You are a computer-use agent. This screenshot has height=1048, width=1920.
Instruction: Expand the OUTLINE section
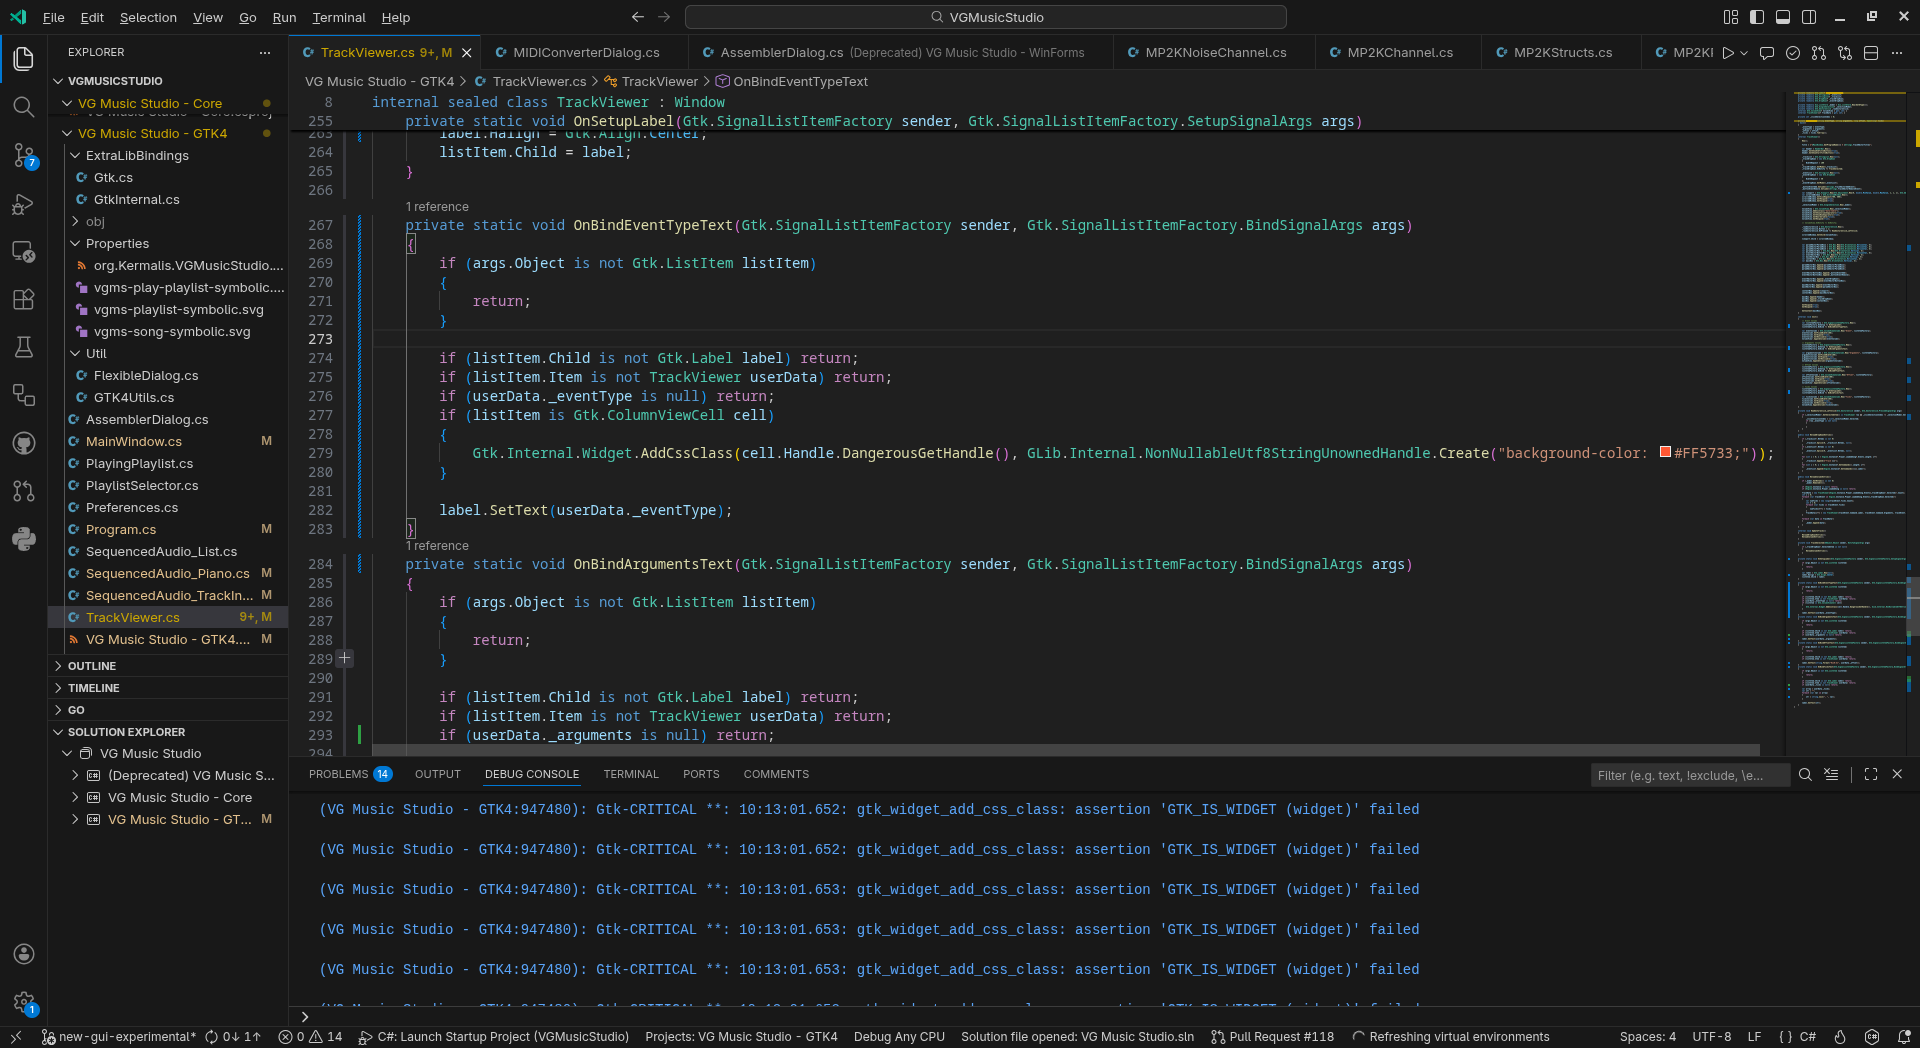[92, 666]
